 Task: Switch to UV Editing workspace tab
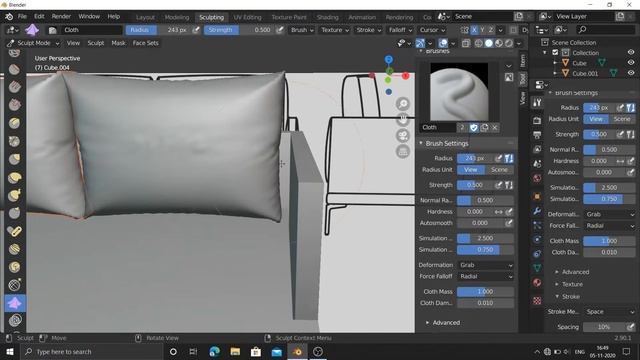click(247, 17)
